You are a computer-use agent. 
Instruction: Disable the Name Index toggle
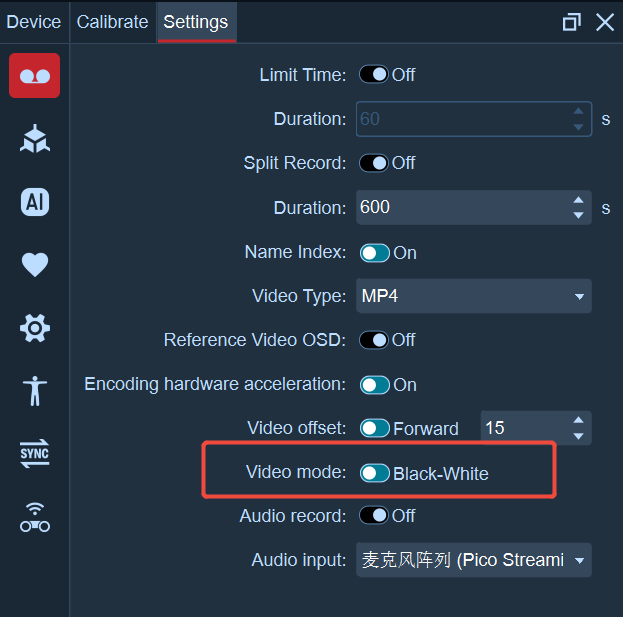tap(375, 253)
